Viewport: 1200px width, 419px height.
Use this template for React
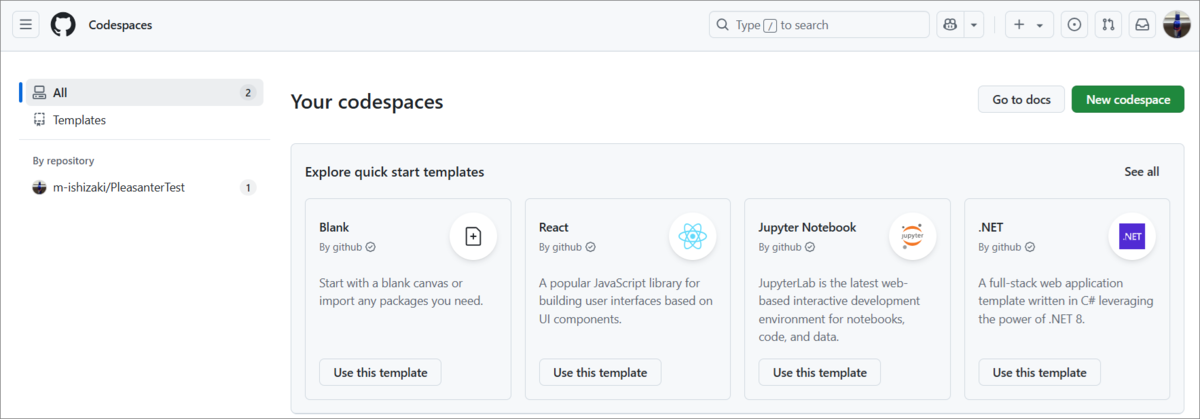pyautogui.click(x=600, y=372)
